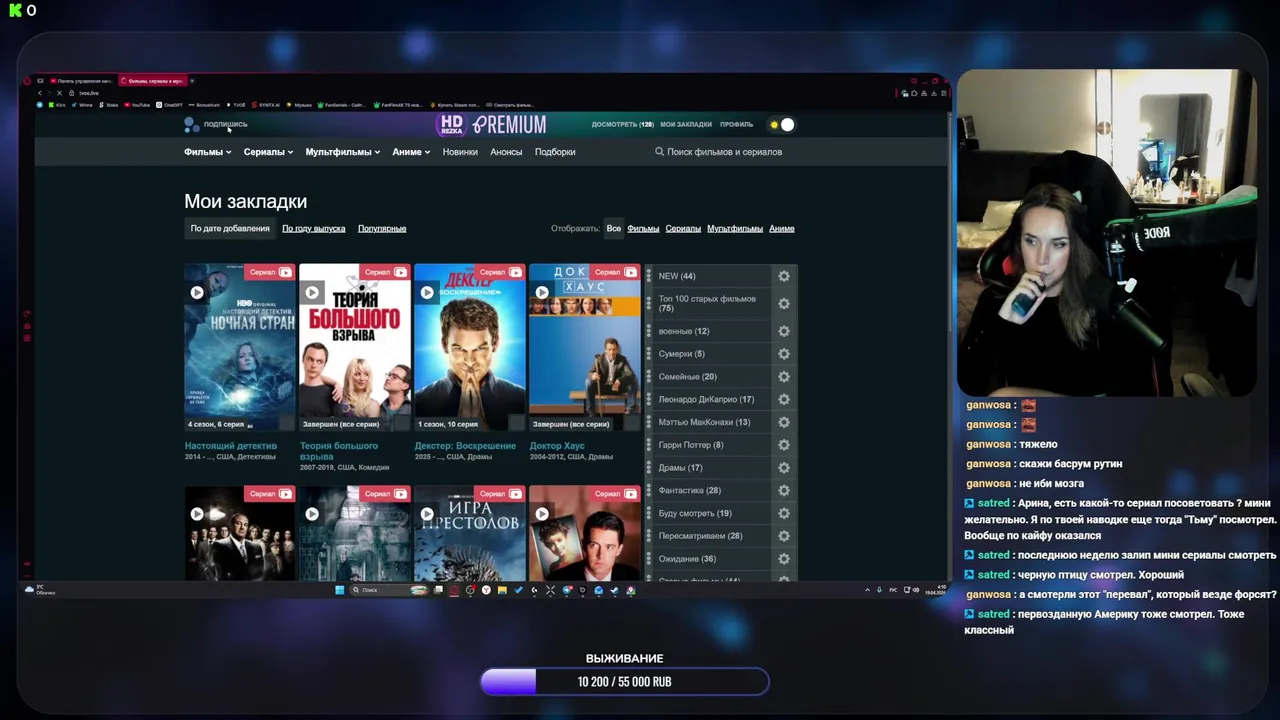Screen dimensions: 1280x720
Task: Open Теория большого взрыва title link
Action: tap(339, 451)
